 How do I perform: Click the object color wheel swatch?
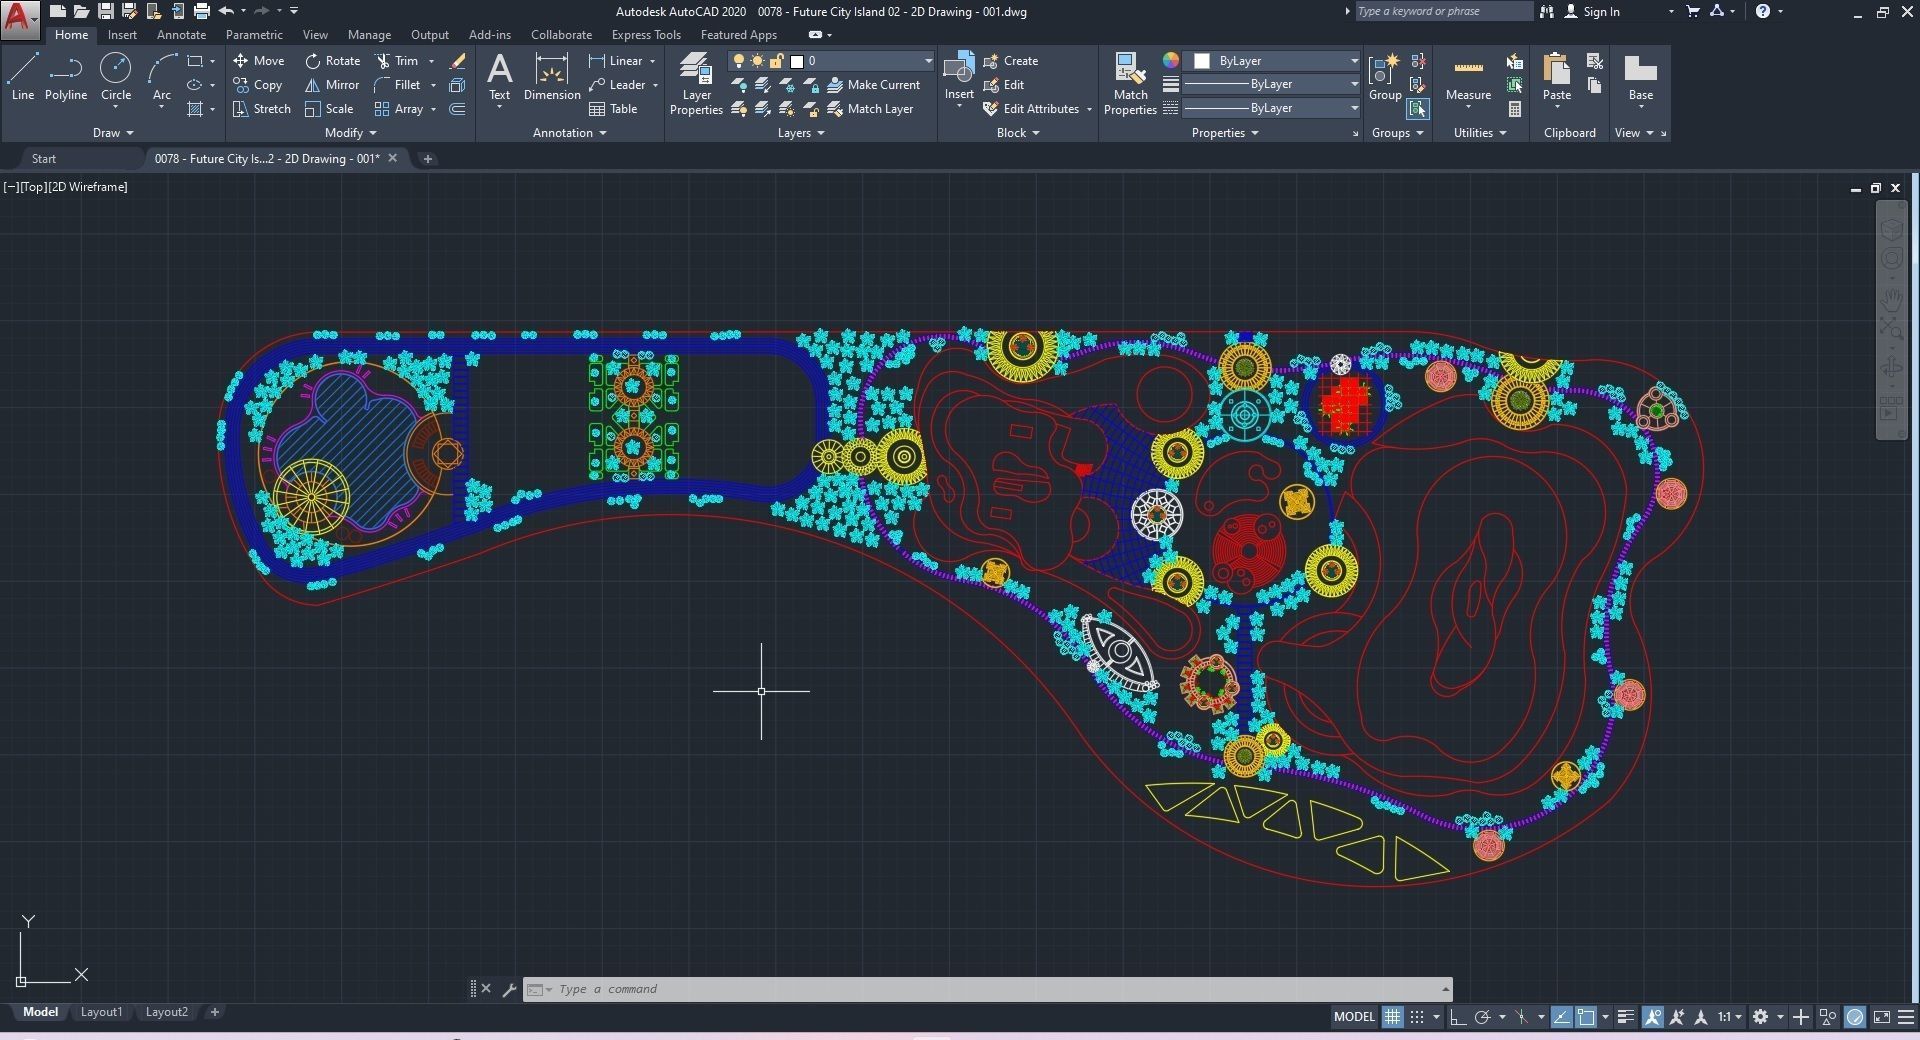tap(1171, 61)
